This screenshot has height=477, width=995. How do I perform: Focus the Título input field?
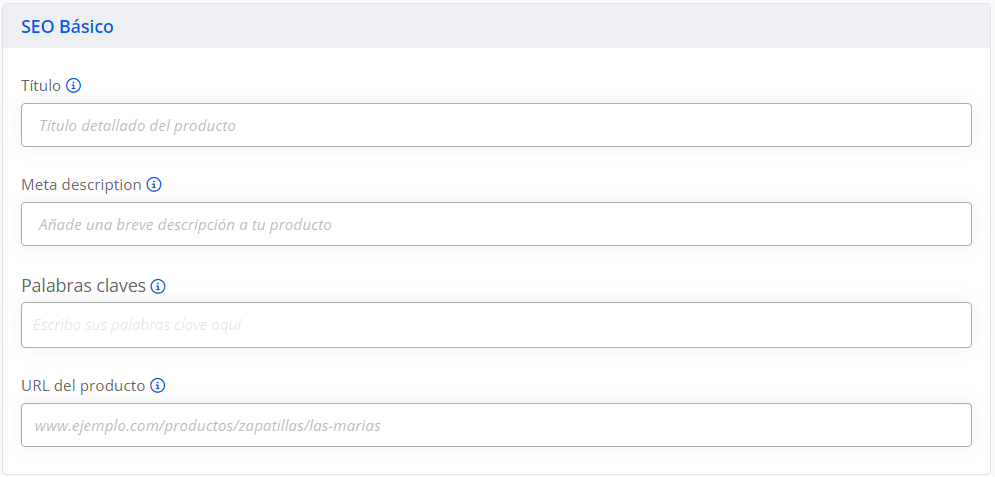(496, 125)
